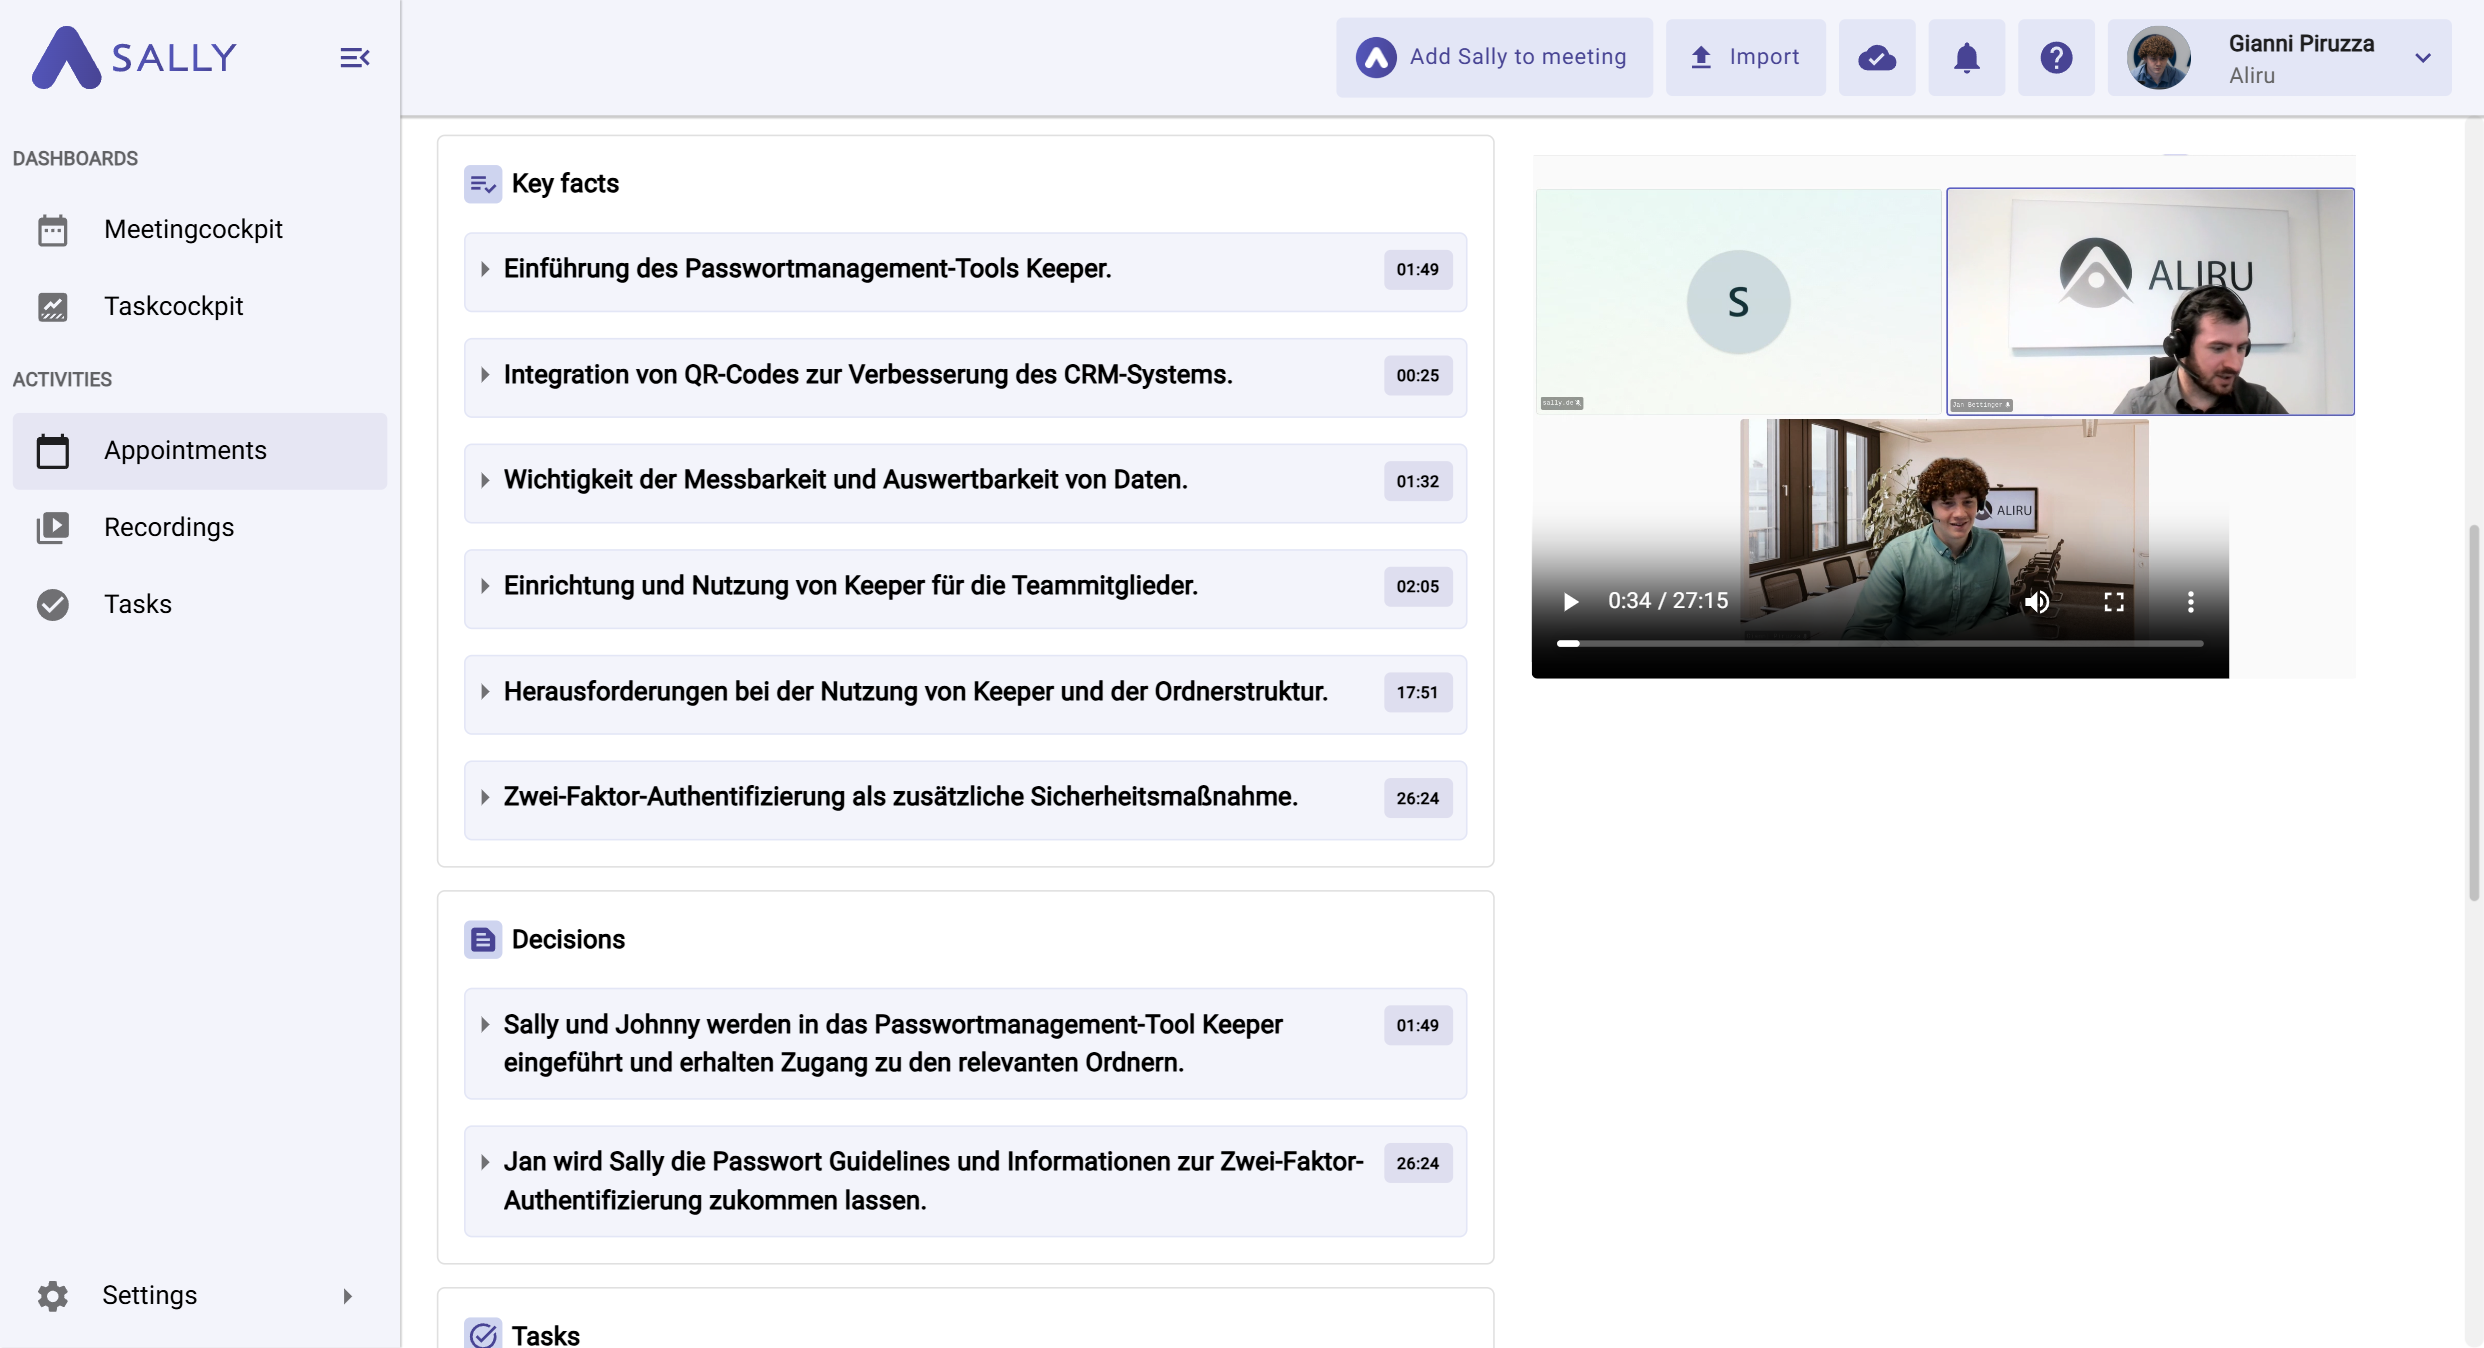Image resolution: width=2484 pixels, height=1348 pixels.
Task: Enter fullscreen video mode
Action: (2113, 602)
